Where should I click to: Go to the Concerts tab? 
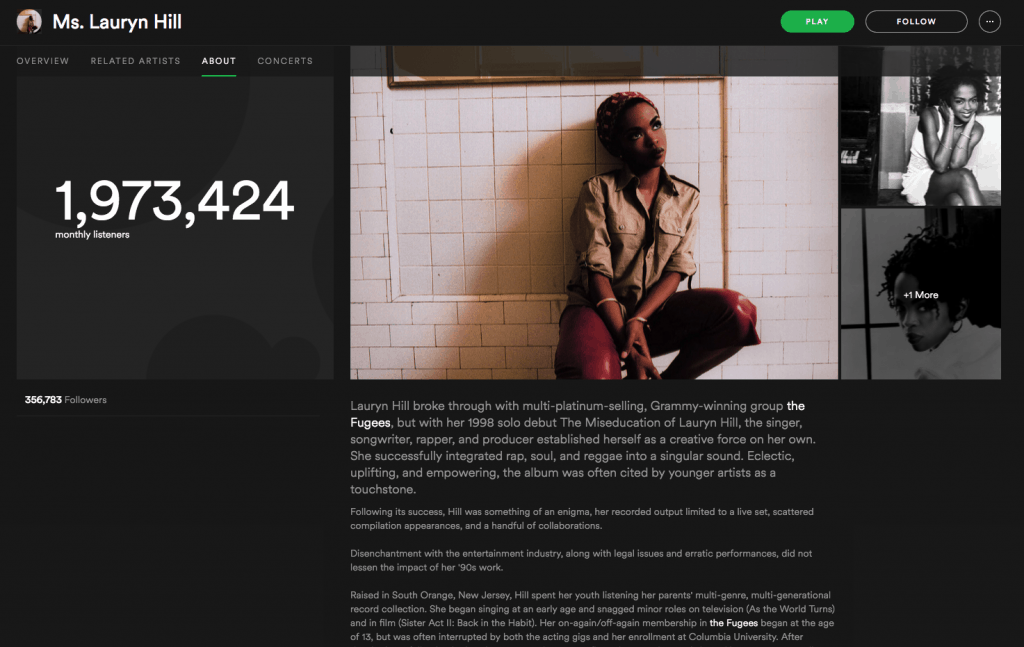tap(285, 61)
